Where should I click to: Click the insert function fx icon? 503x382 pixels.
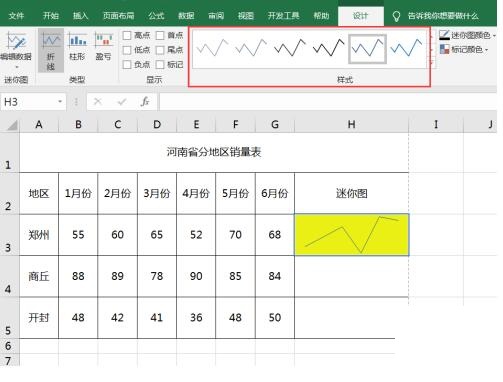[x=145, y=102]
